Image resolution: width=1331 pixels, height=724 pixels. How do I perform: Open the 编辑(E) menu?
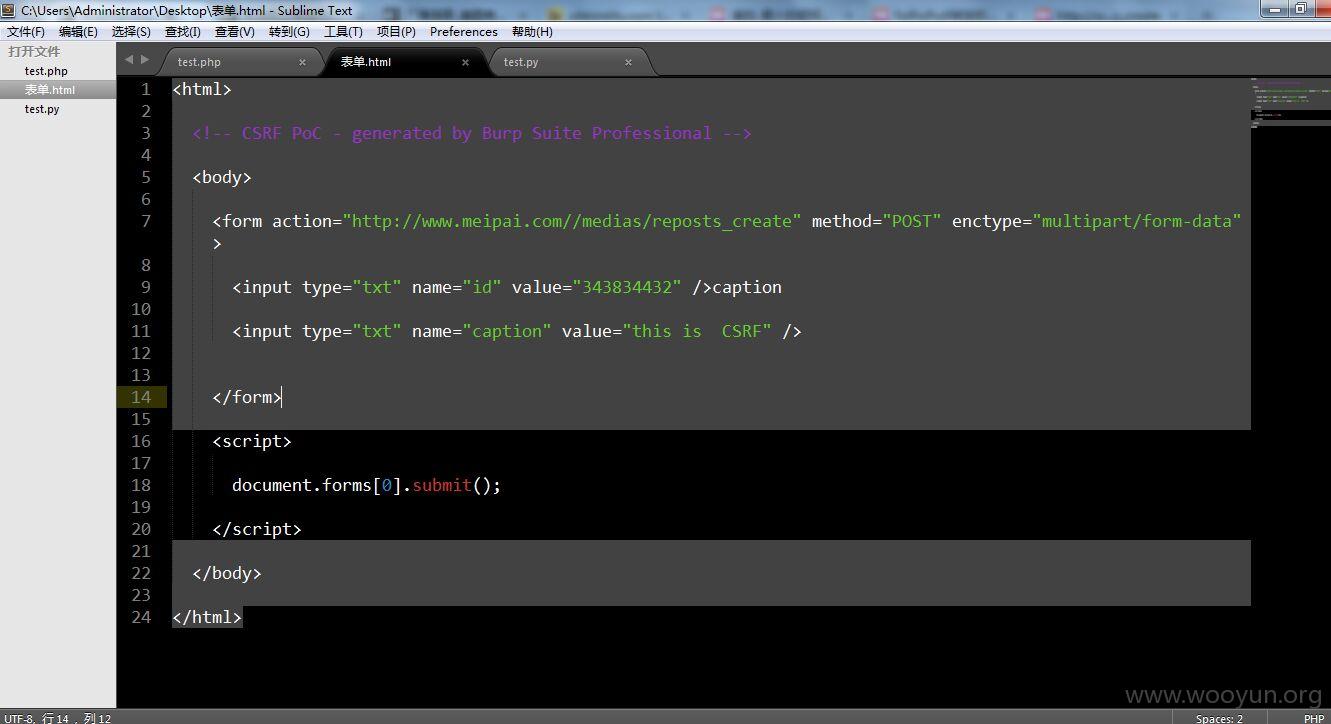click(78, 32)
